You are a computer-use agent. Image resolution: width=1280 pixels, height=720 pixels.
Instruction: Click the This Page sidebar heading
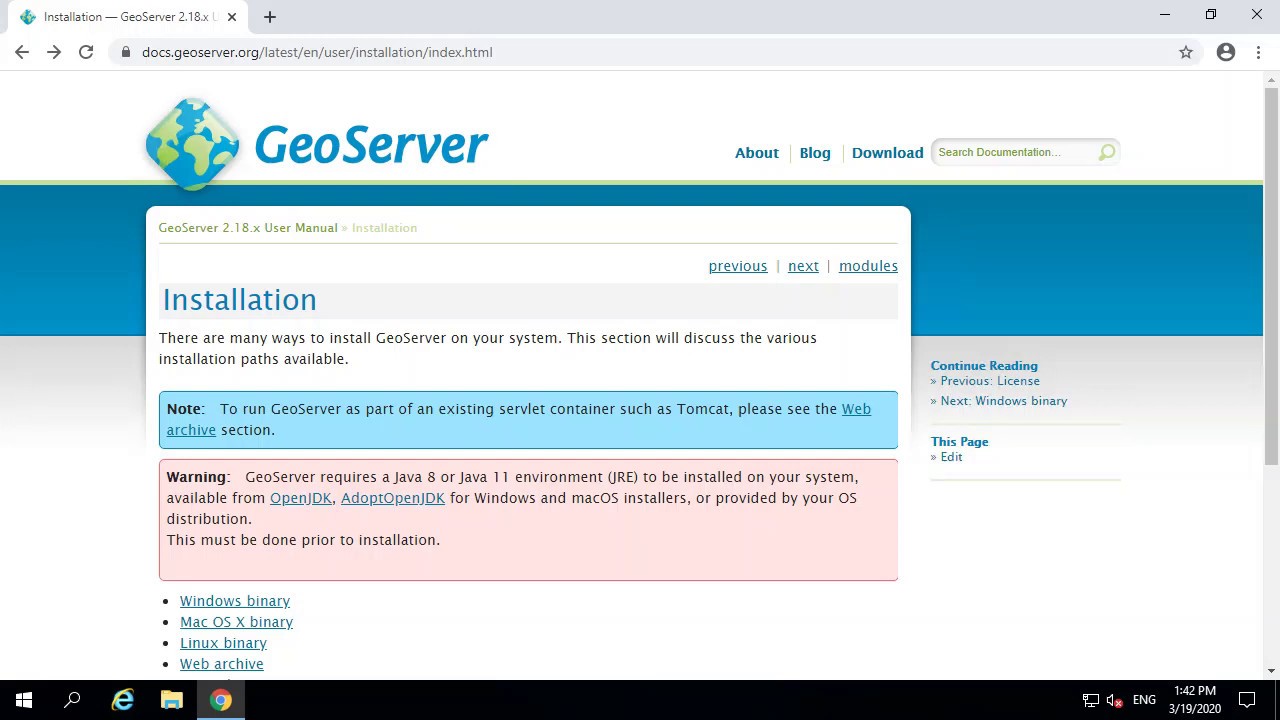pyautogui.click(x=959, y=442)
